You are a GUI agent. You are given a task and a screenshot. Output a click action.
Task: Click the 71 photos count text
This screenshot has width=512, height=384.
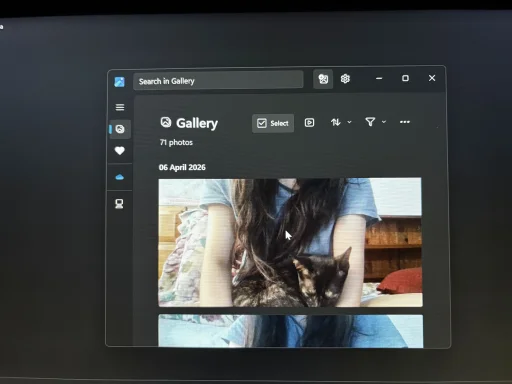point(176,142)
